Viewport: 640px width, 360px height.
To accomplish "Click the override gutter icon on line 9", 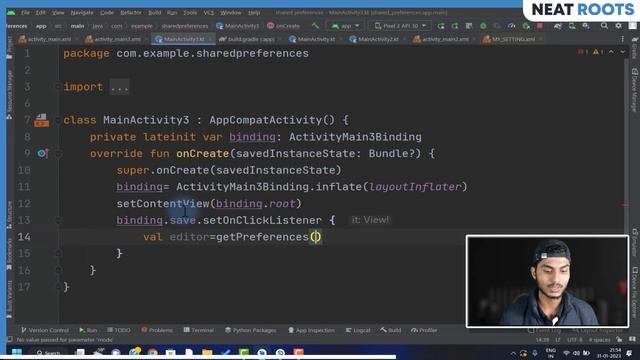I will click(x=42, y=153).
